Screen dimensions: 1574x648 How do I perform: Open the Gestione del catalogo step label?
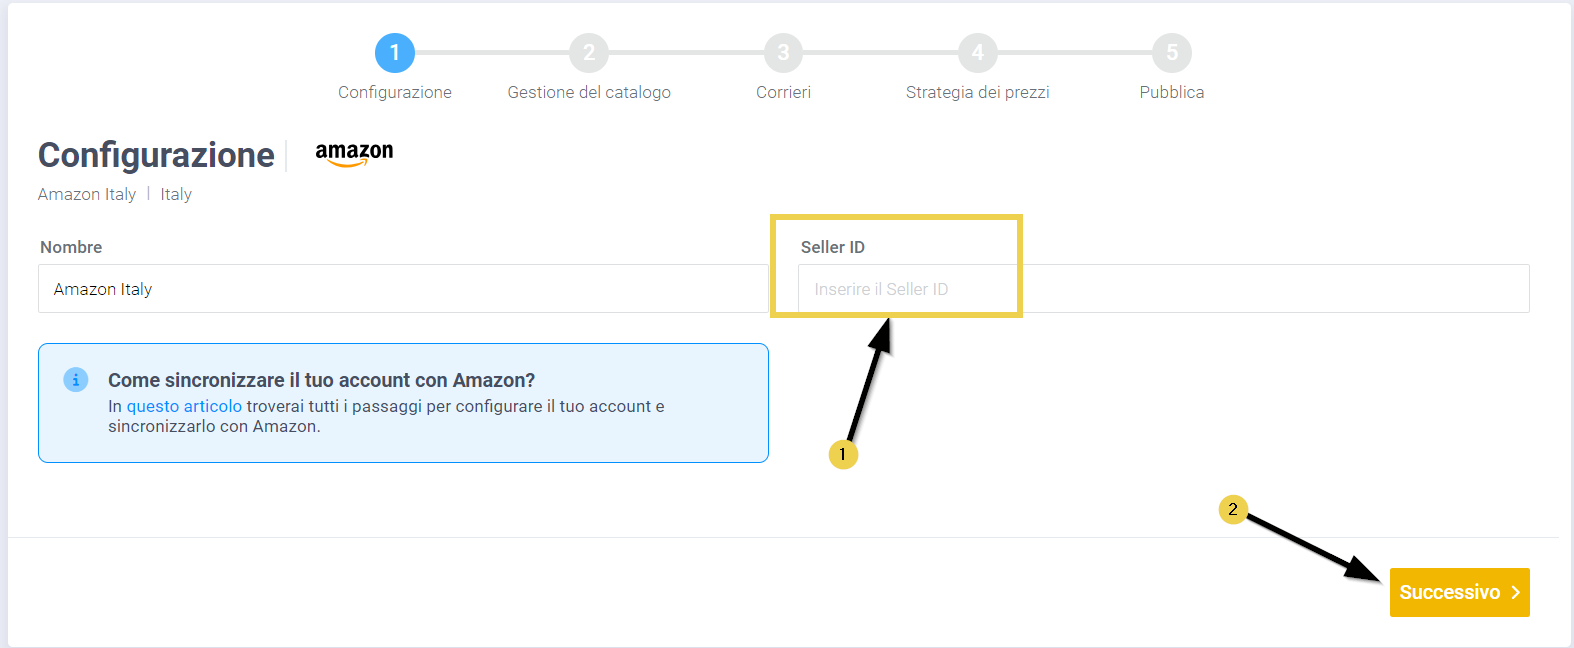point(589,92)
